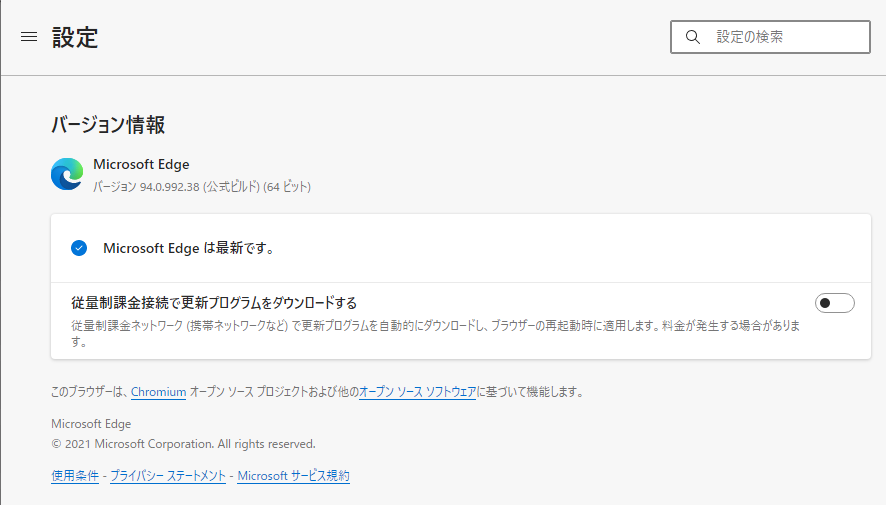
Task: Open the Microsoft サービス規約 link
Action: point(293,476)
